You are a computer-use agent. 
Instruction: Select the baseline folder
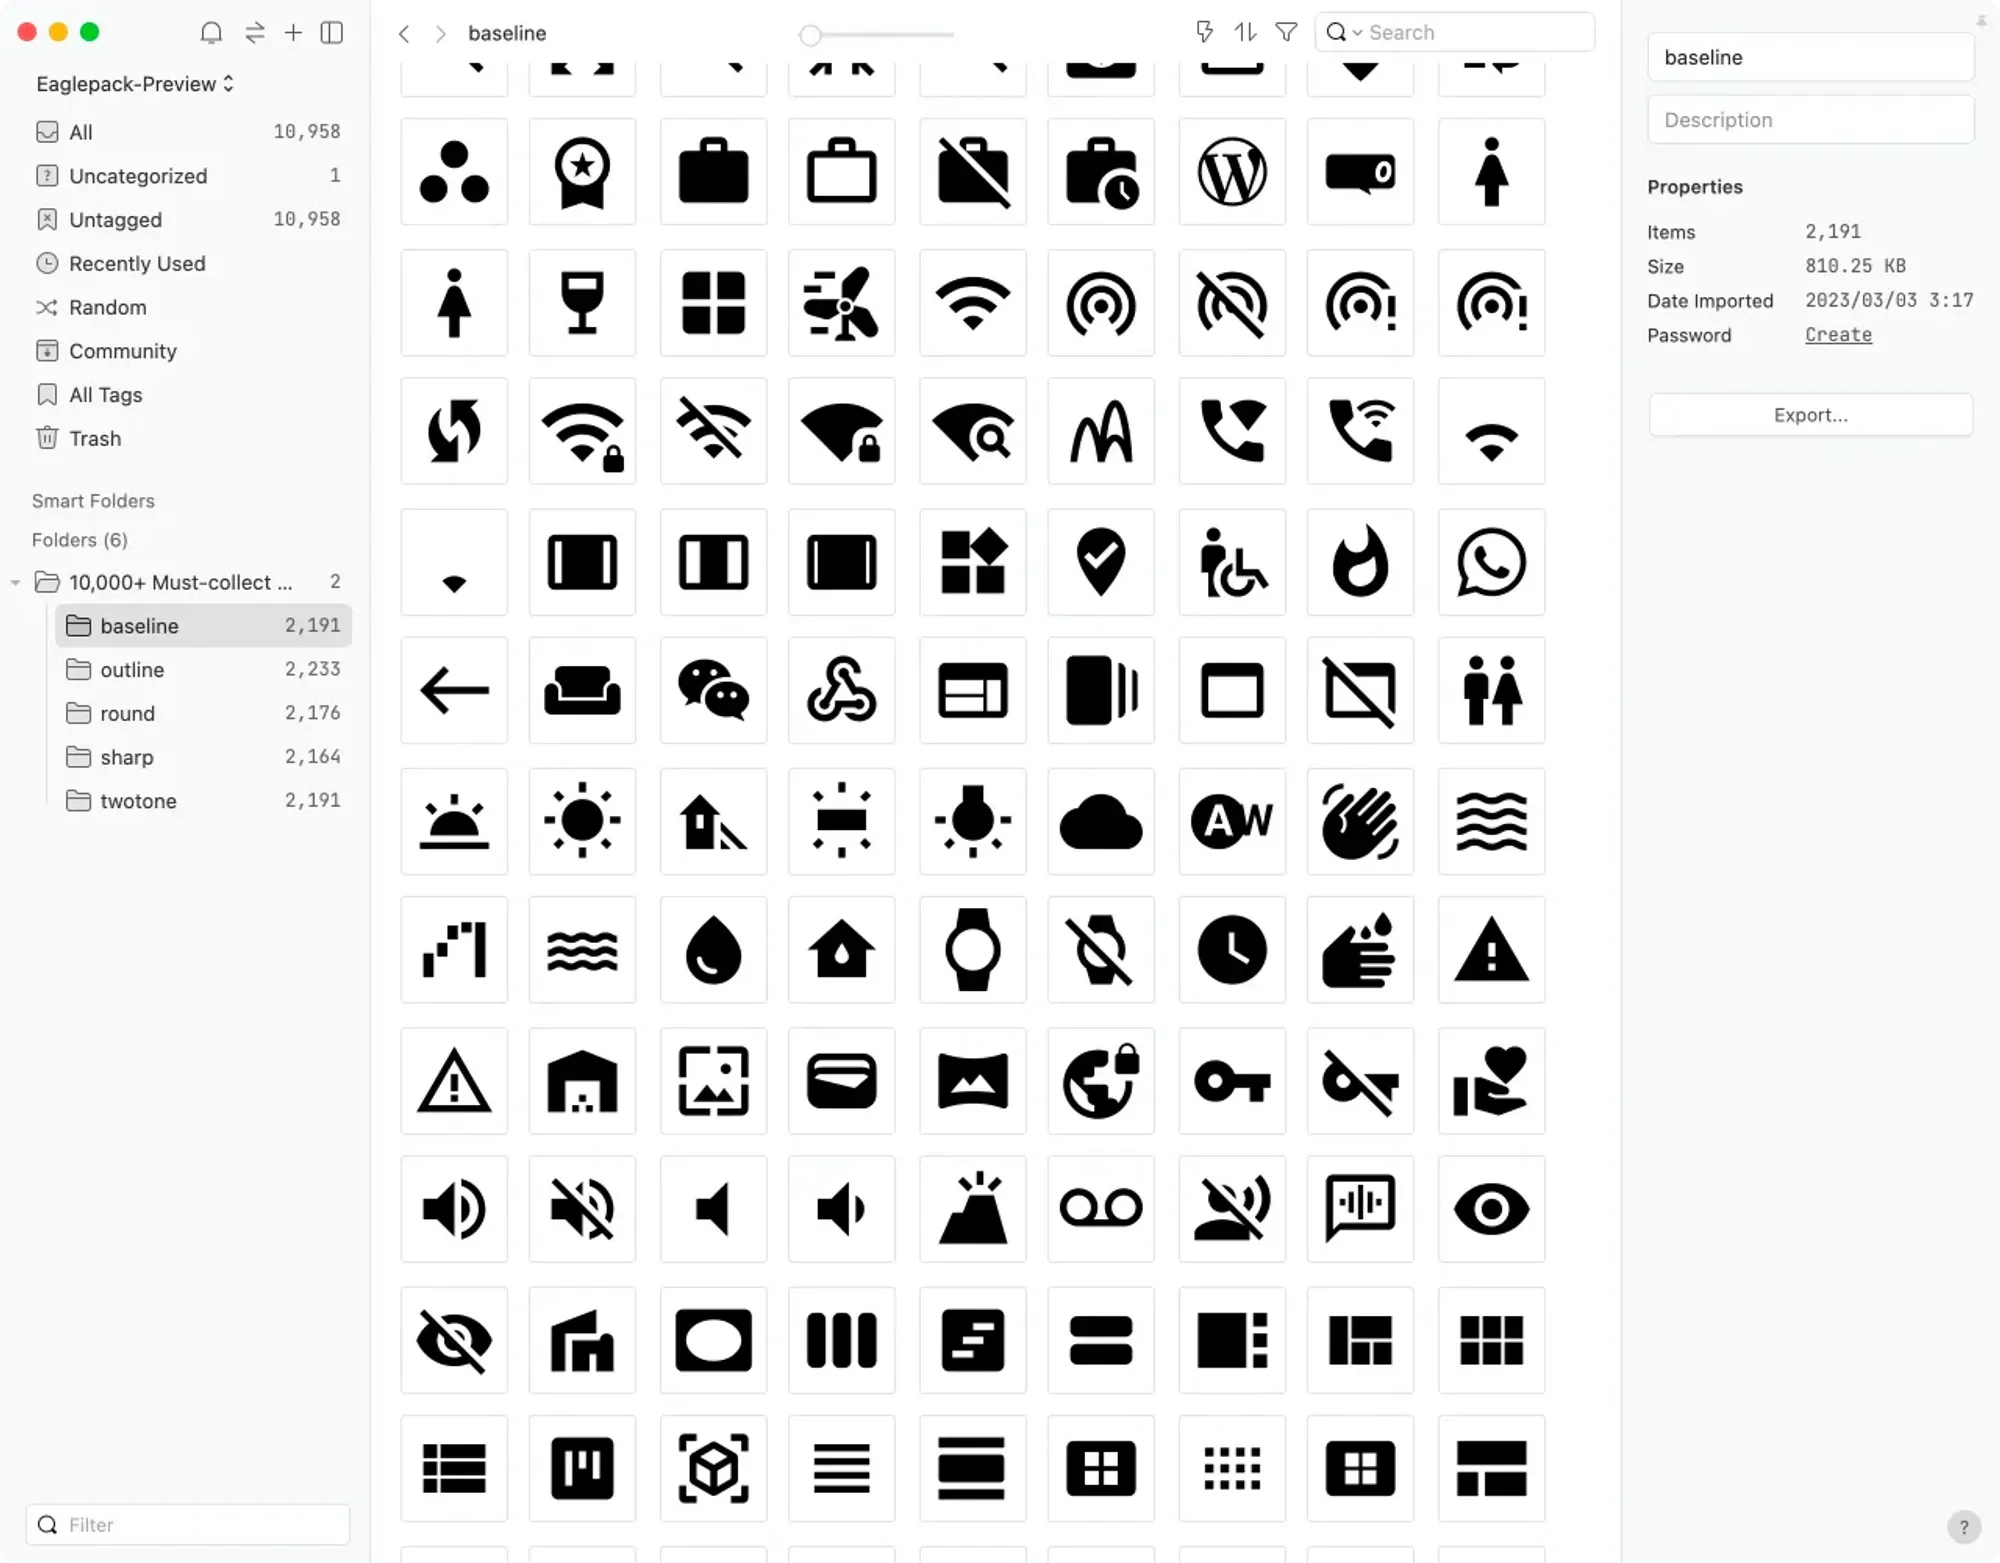[203, 626]
